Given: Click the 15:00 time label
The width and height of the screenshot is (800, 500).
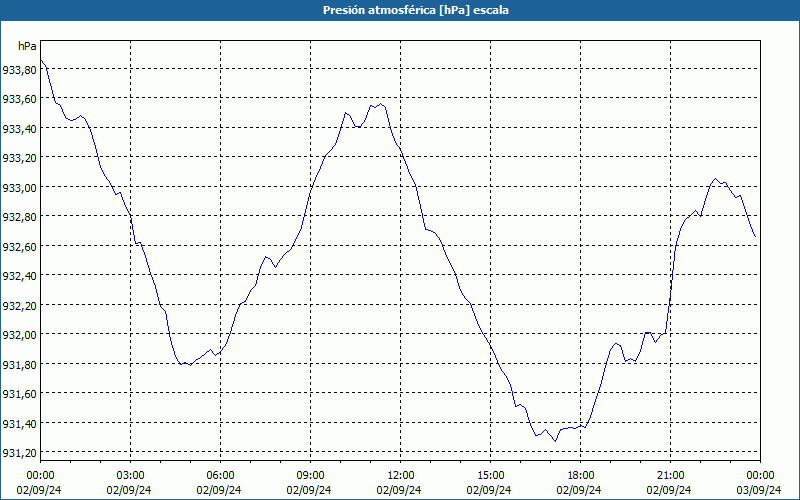Looking at the screenshot, I should tap(490, 476).
